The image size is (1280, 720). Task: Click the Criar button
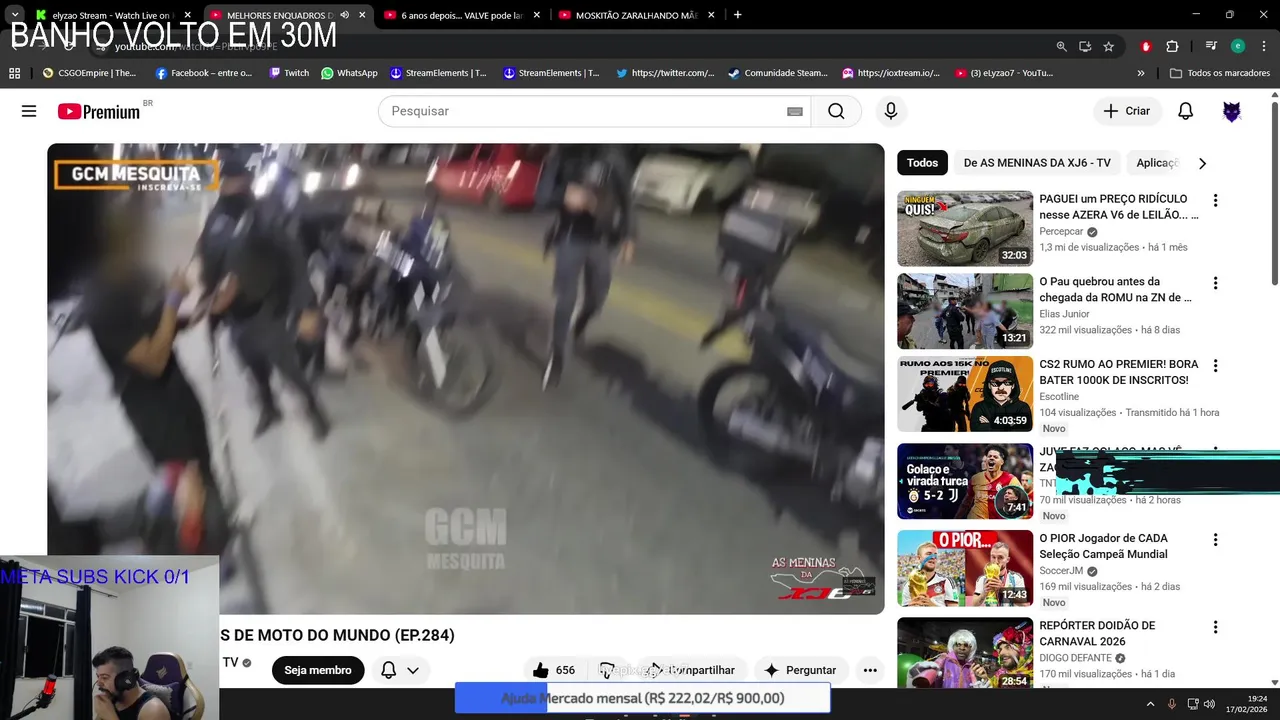1127,111
